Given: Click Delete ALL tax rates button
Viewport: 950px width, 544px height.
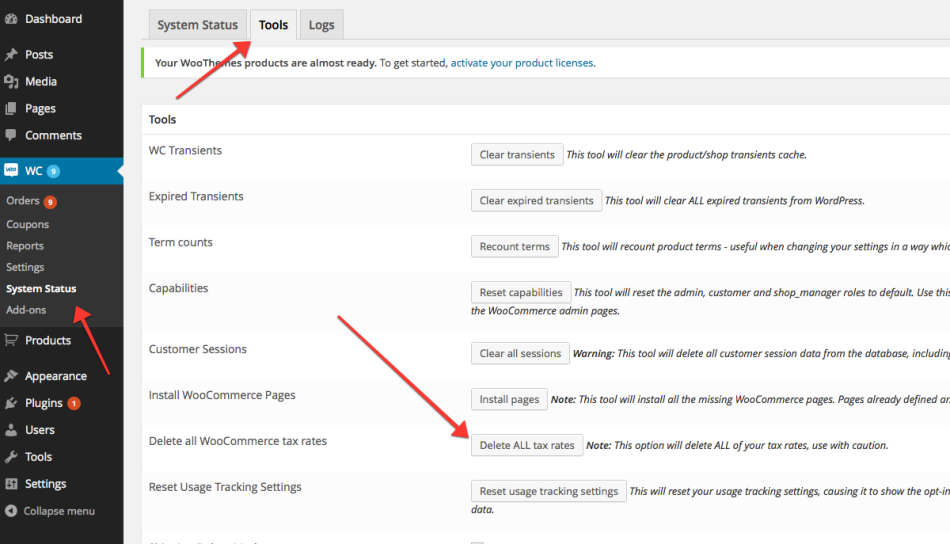Looking at the screenshot, I should (526, 445).
